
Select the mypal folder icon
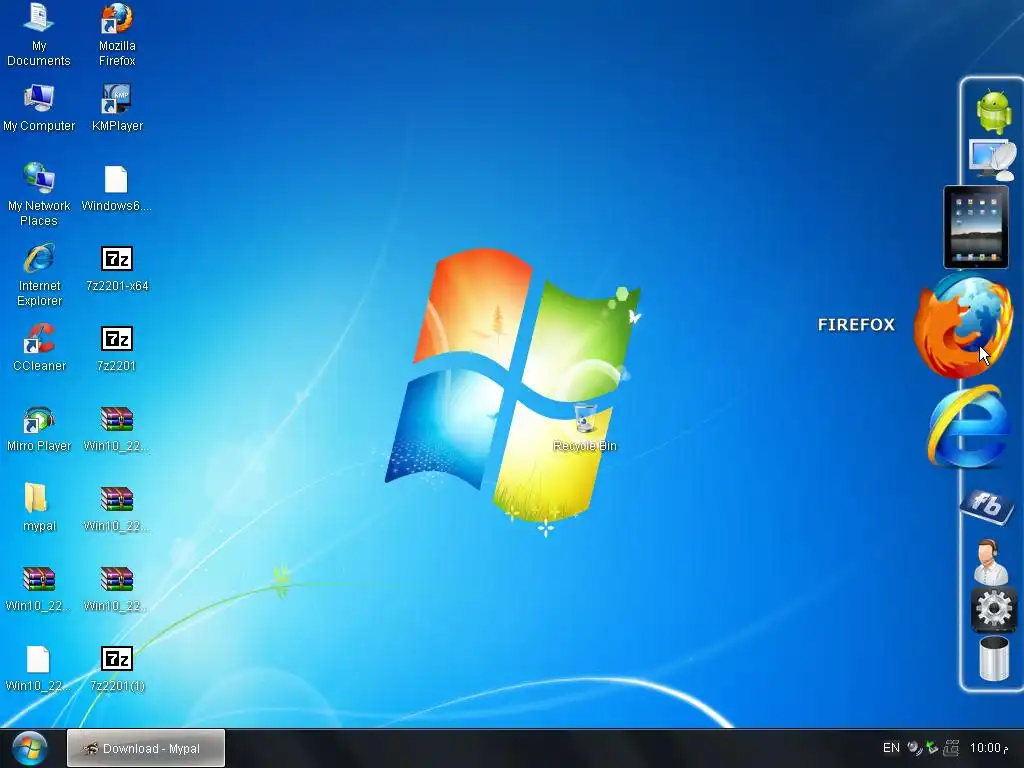[39, 507]
